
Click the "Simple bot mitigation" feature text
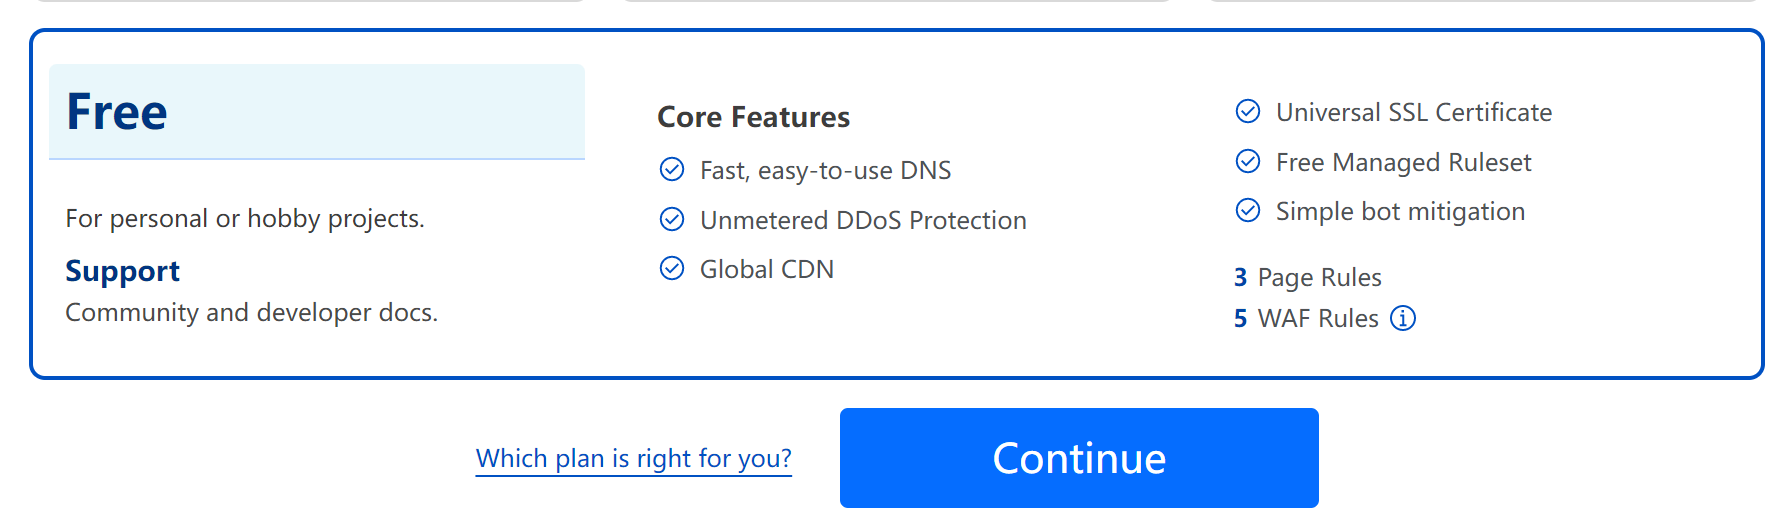pyautogui.click(x=1400, y=211)
